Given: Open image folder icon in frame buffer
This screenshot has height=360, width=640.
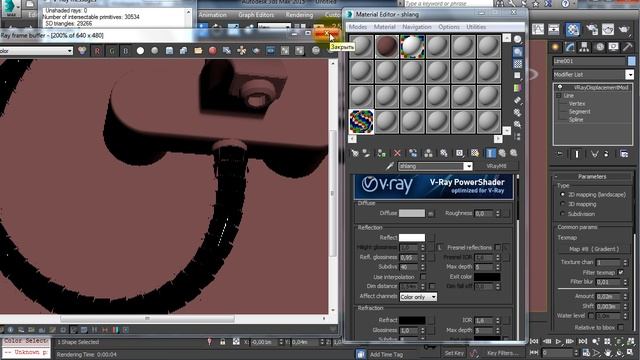Looking at the screenshot, I should [198, 51].
